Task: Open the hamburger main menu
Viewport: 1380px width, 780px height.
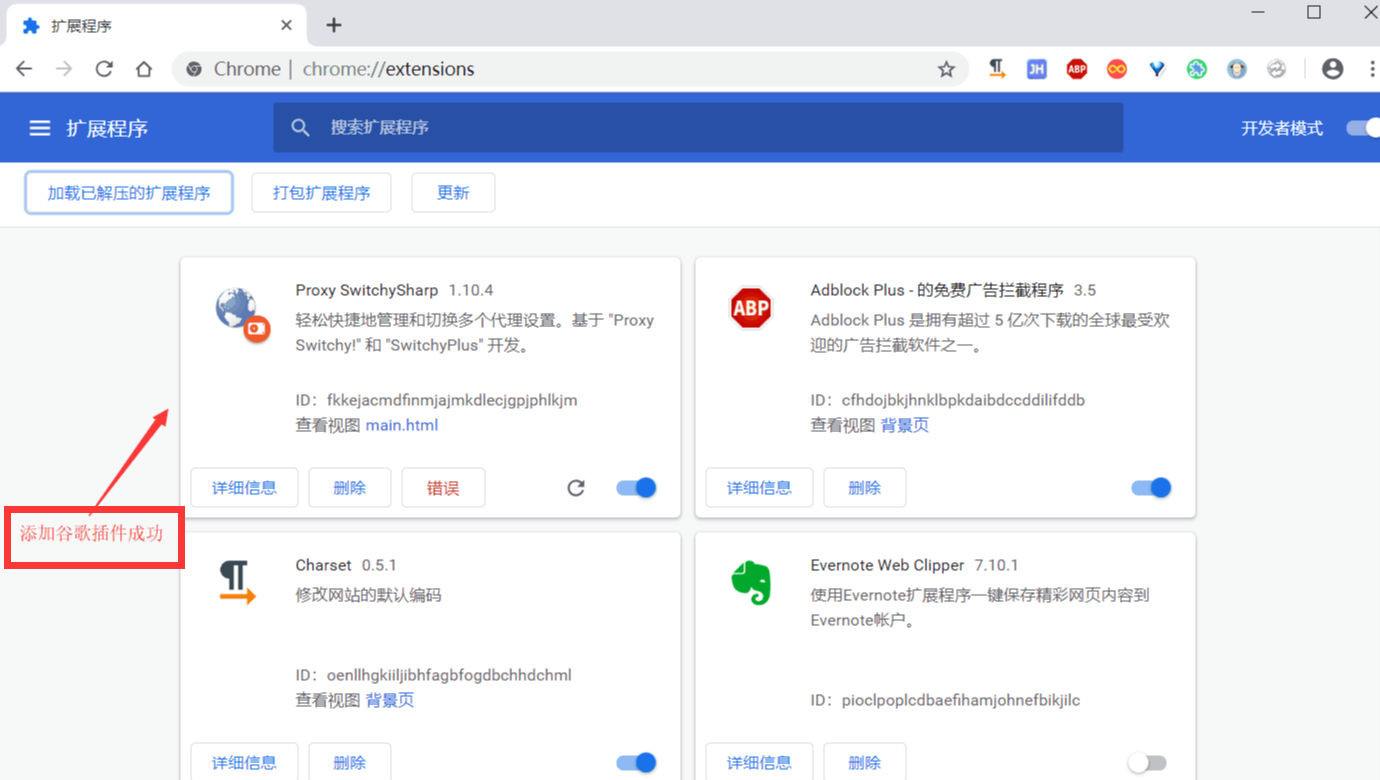Action: coord(40,128)
